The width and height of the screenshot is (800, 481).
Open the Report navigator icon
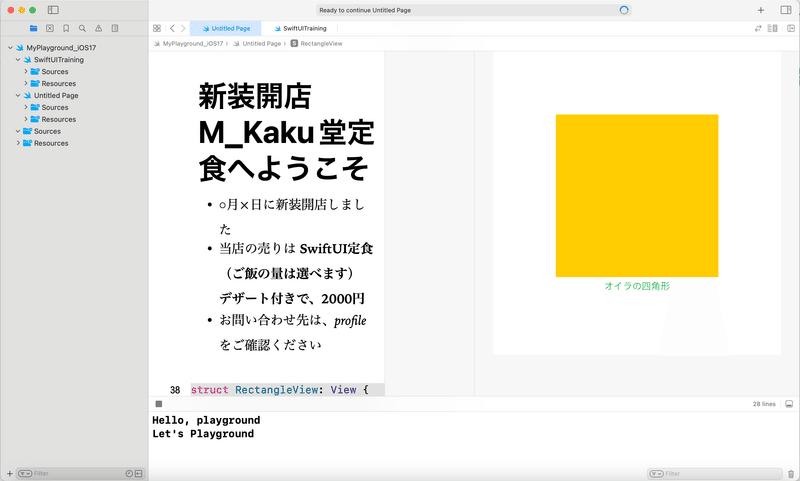[x=115, y=29]
